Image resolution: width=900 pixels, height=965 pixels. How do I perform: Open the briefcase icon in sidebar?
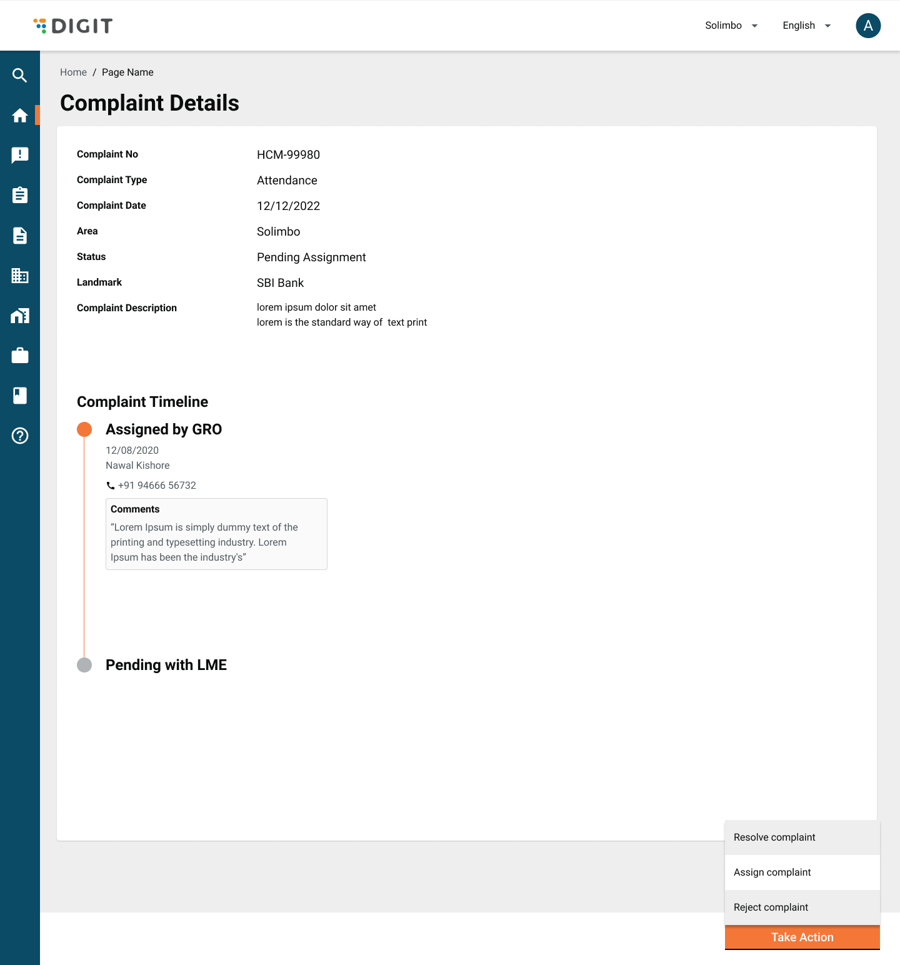(x=20, y=356)
